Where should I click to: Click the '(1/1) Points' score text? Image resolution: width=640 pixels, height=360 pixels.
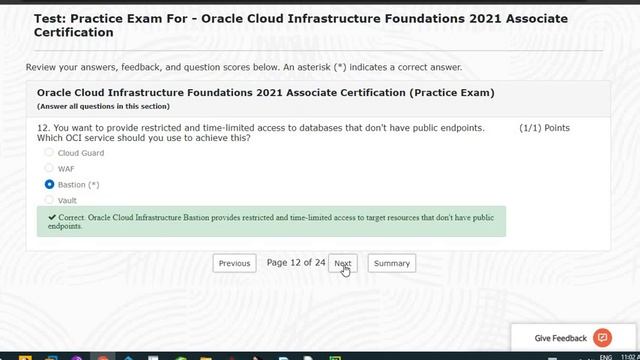[544, 128]
